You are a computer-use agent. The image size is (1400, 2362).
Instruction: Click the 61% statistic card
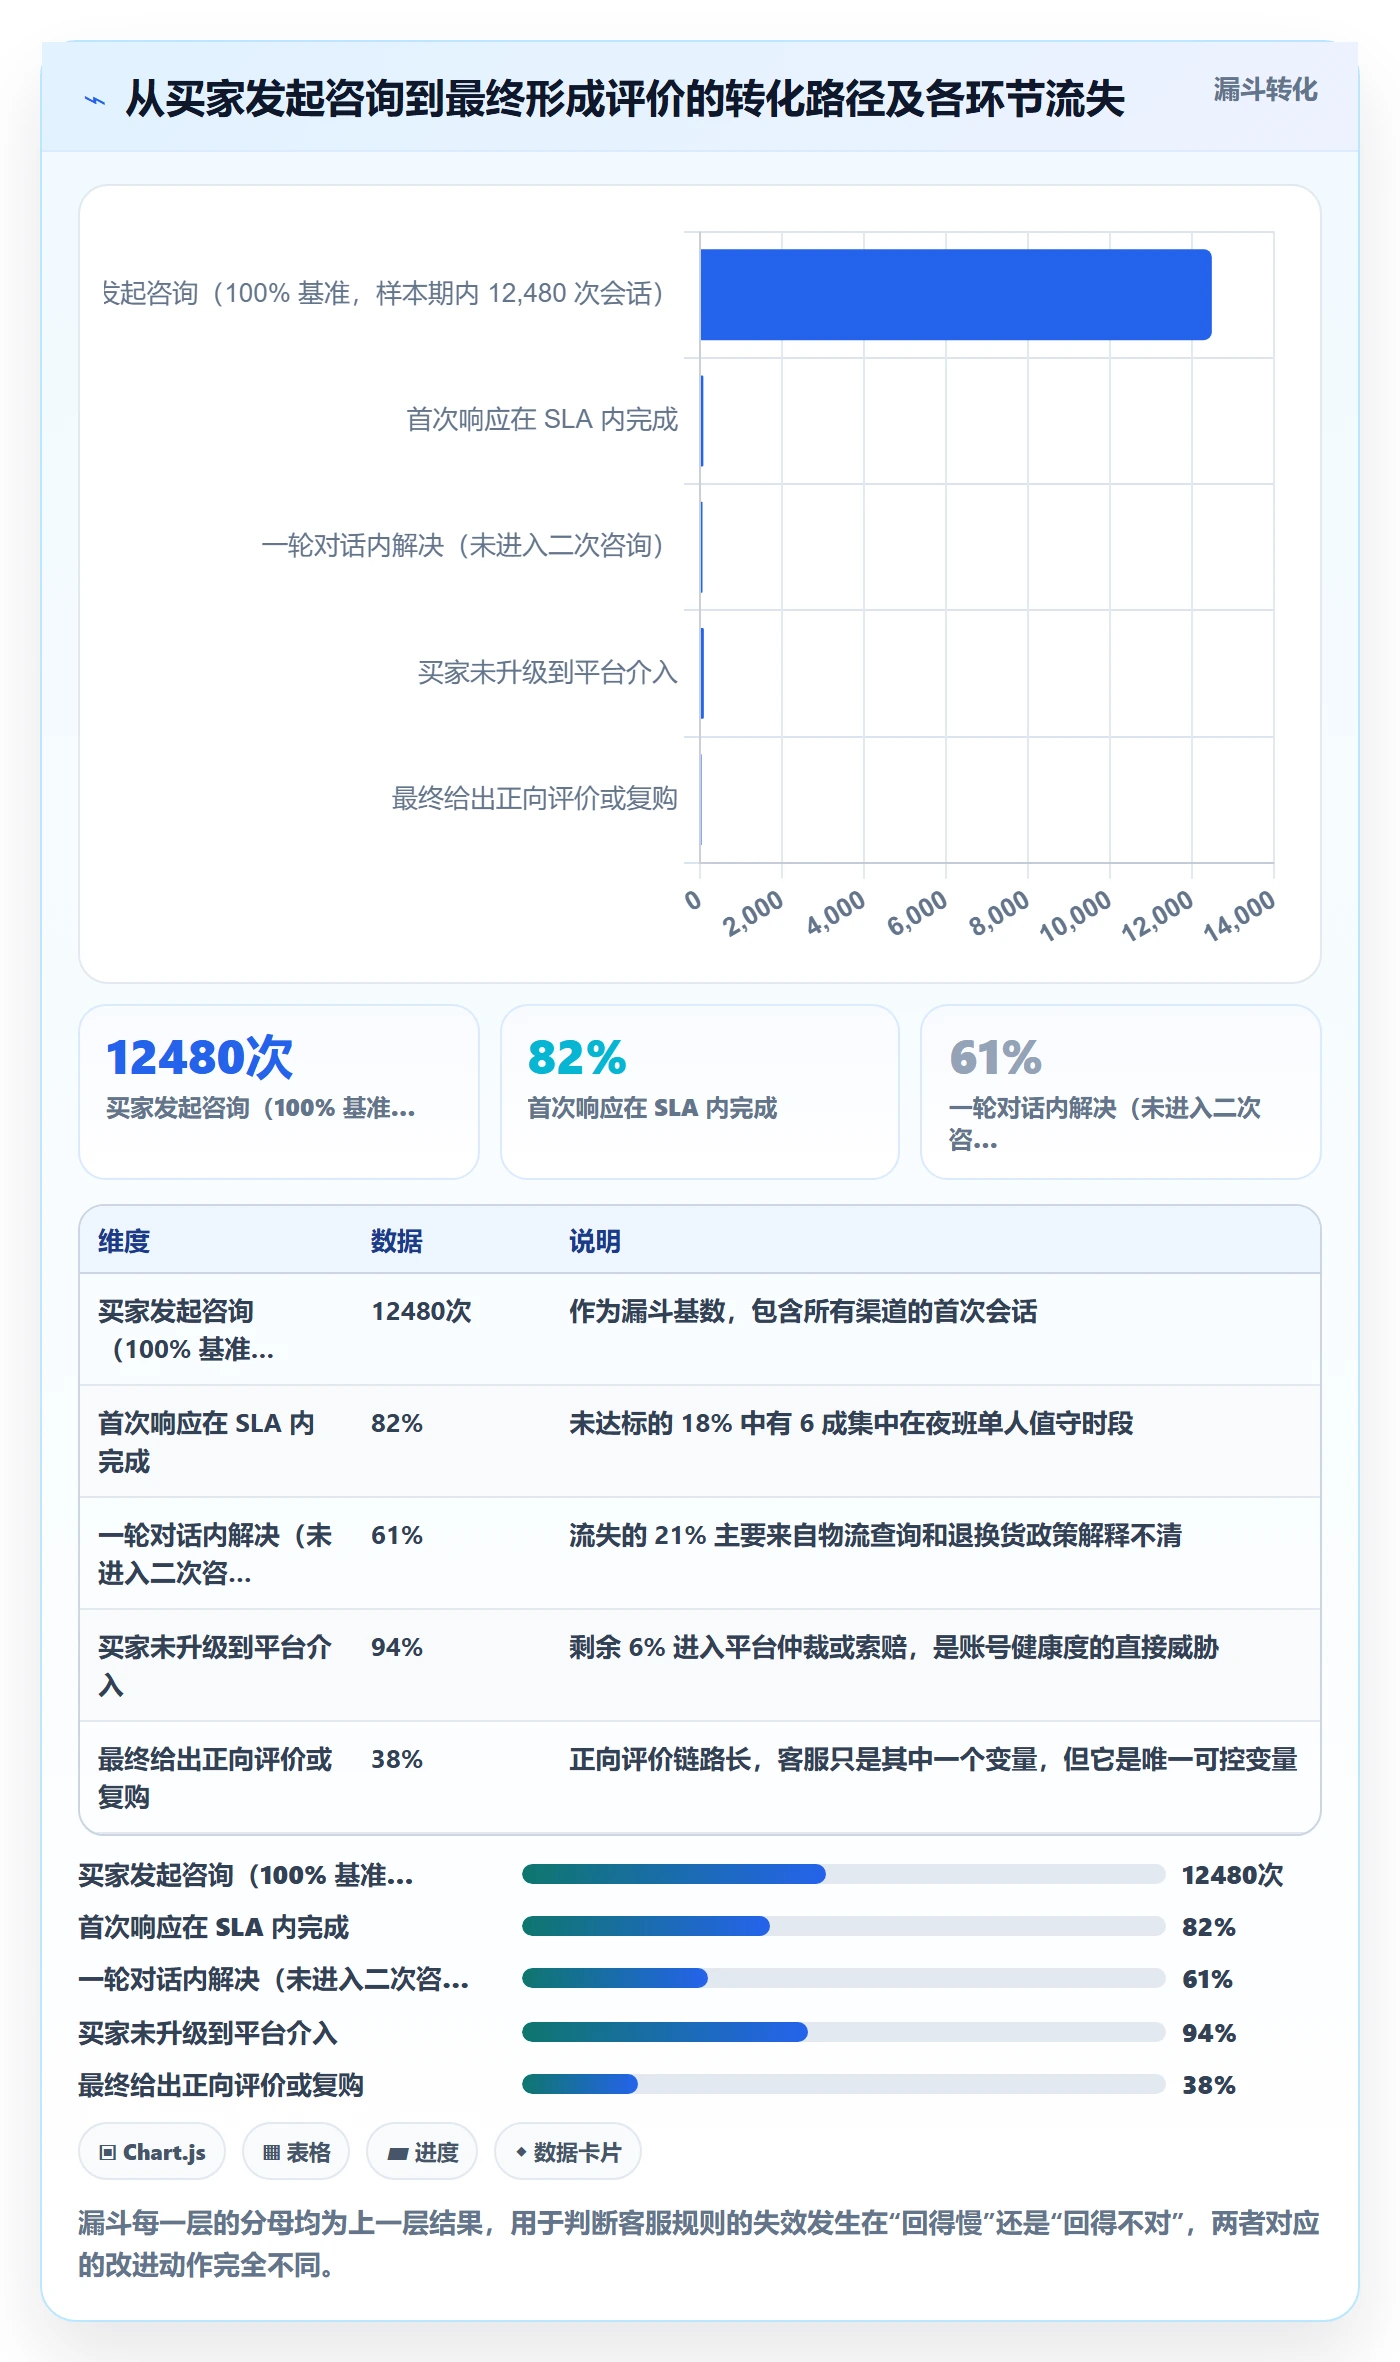[x=1121, y=1092]
